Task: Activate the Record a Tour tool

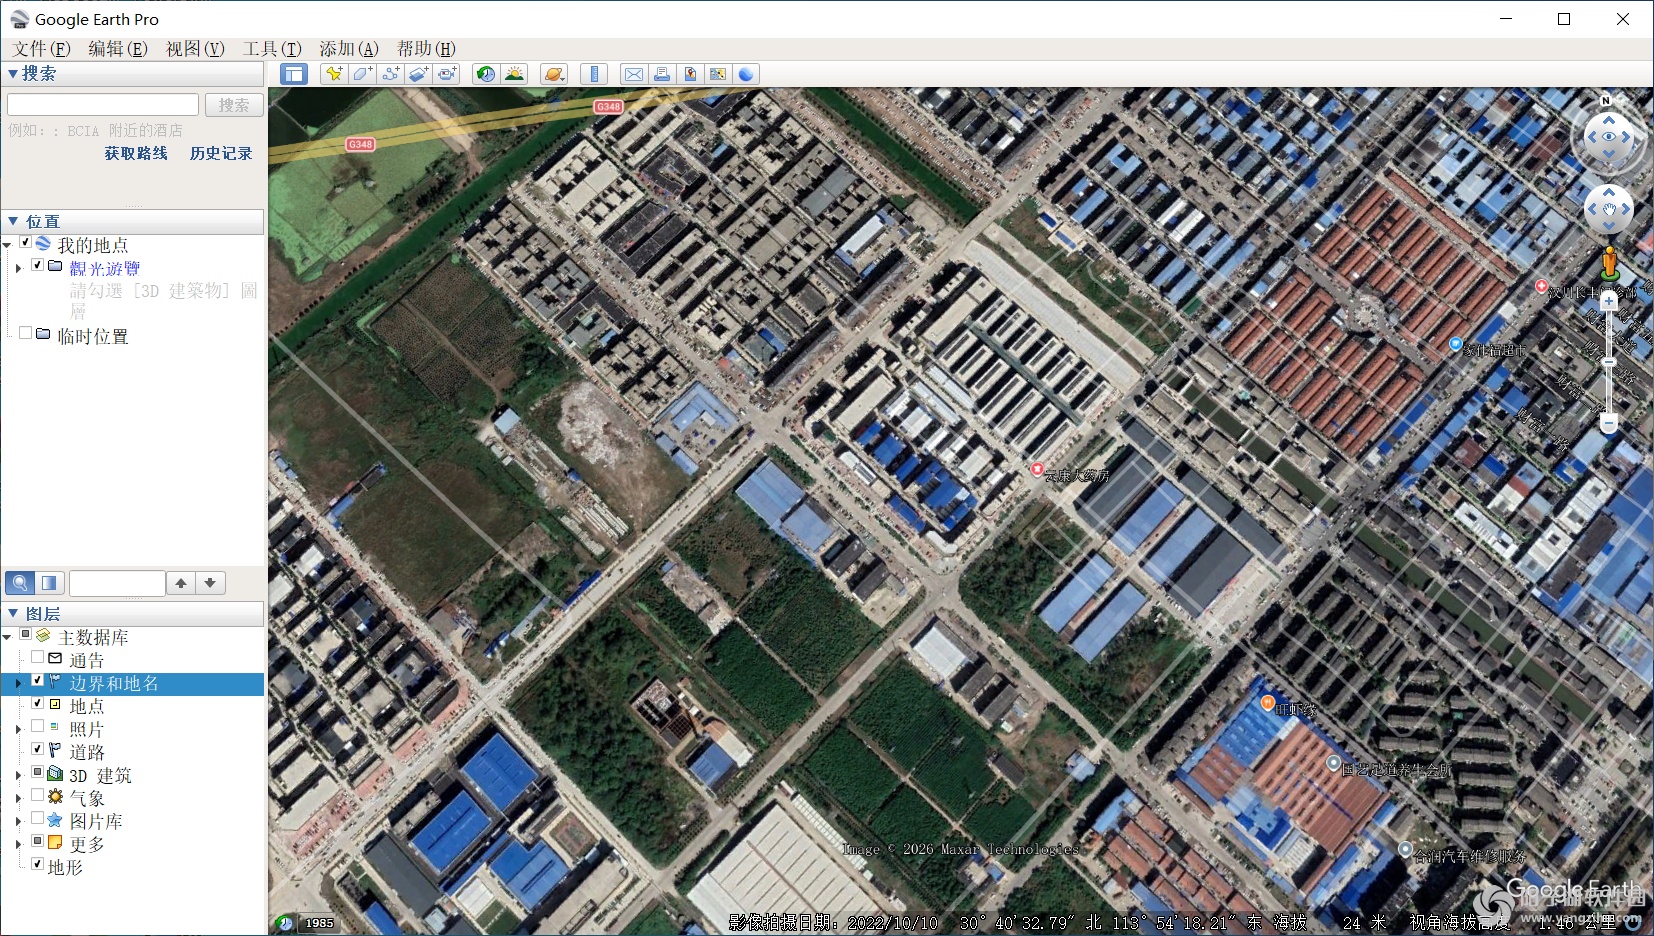Action: [x=448, y=74]
